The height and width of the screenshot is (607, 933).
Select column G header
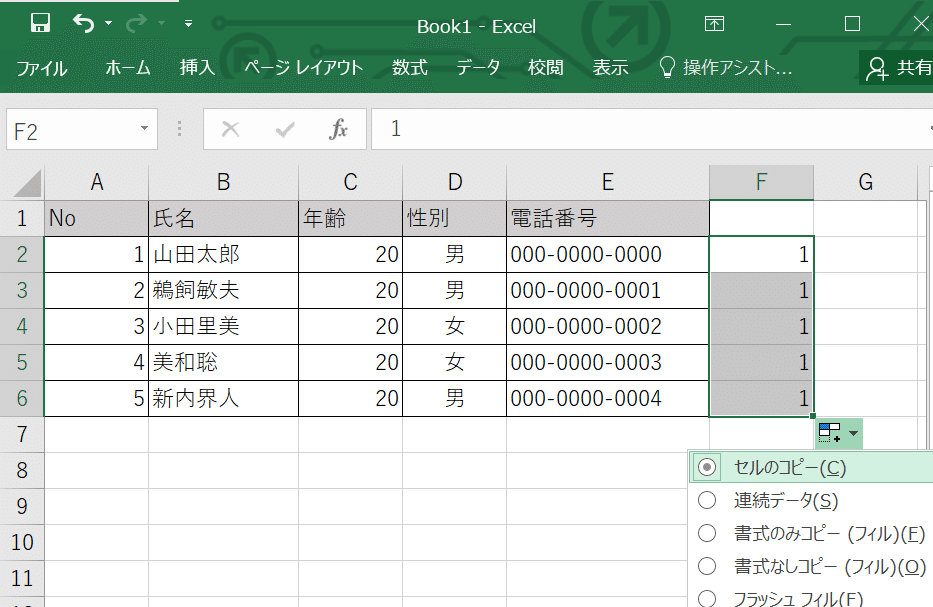click(865, 182)
